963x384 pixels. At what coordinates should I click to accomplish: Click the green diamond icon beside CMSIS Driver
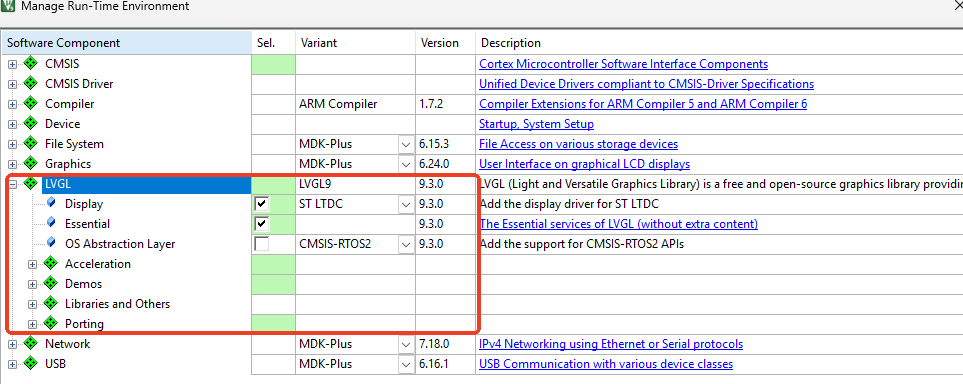pos(30,84)
